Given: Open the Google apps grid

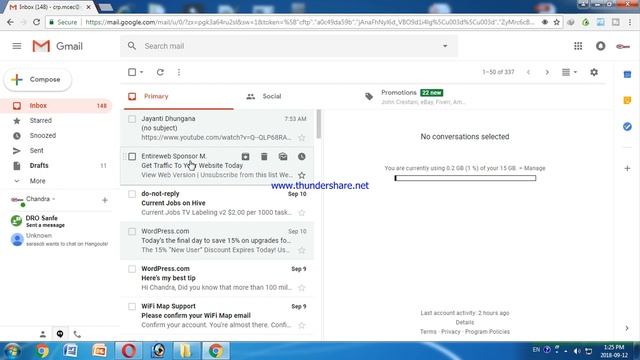Looking at the screenshot, I should [x=578, y=46].
